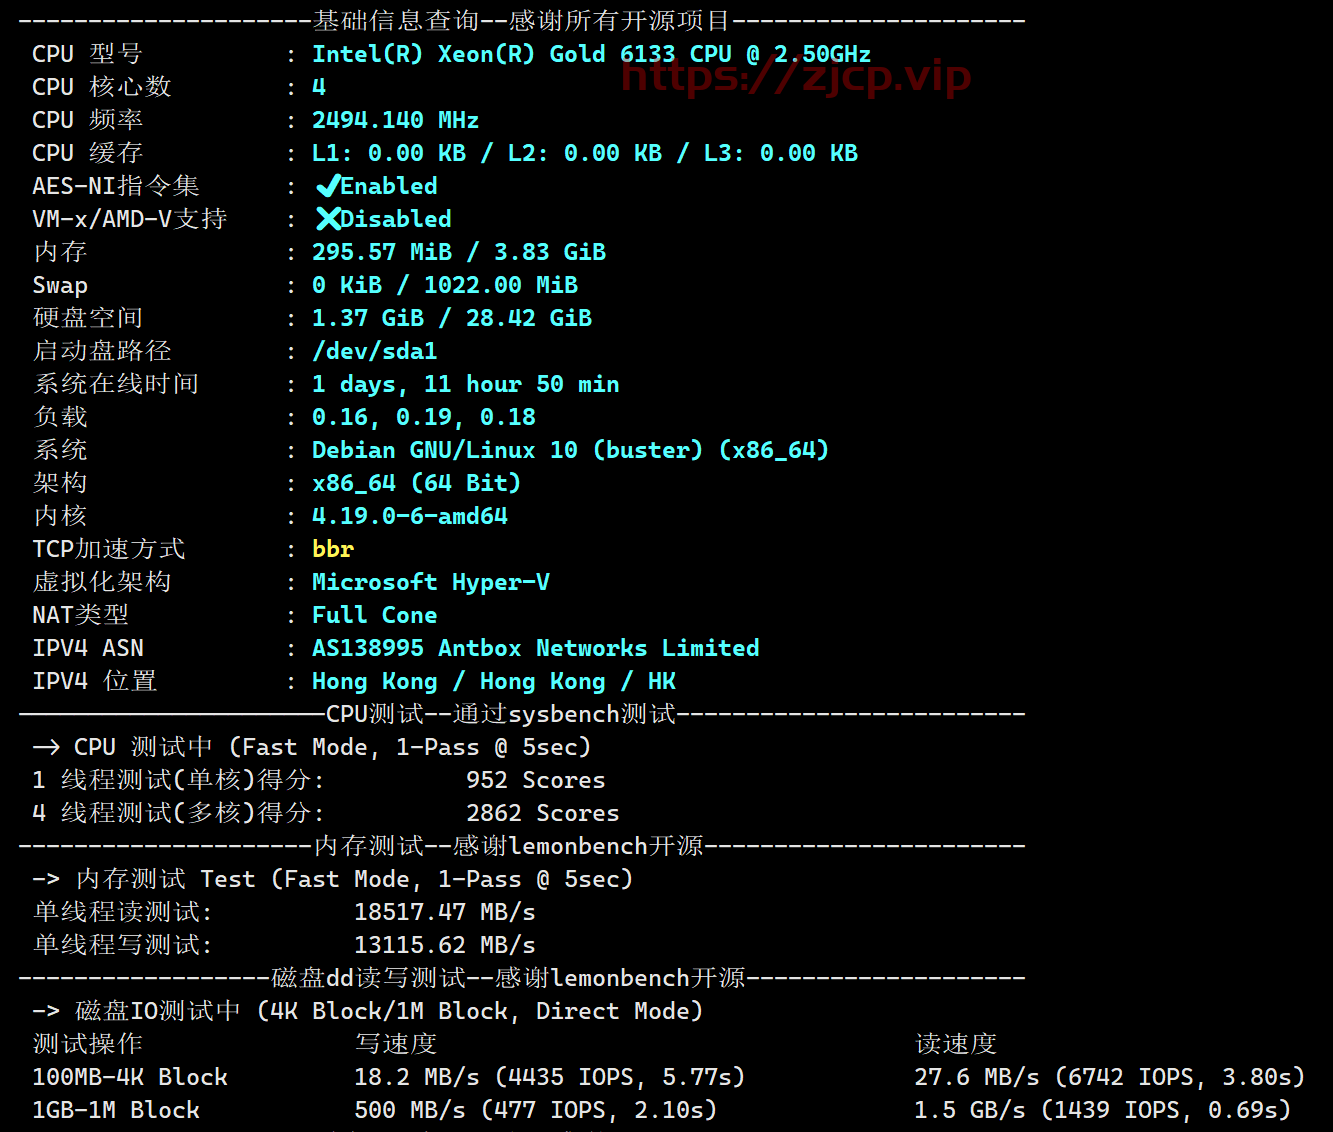Click the CPU frequency 2494.140 MHz
The width and height of the screenshot is (1333, 1132).
[395, 120]
